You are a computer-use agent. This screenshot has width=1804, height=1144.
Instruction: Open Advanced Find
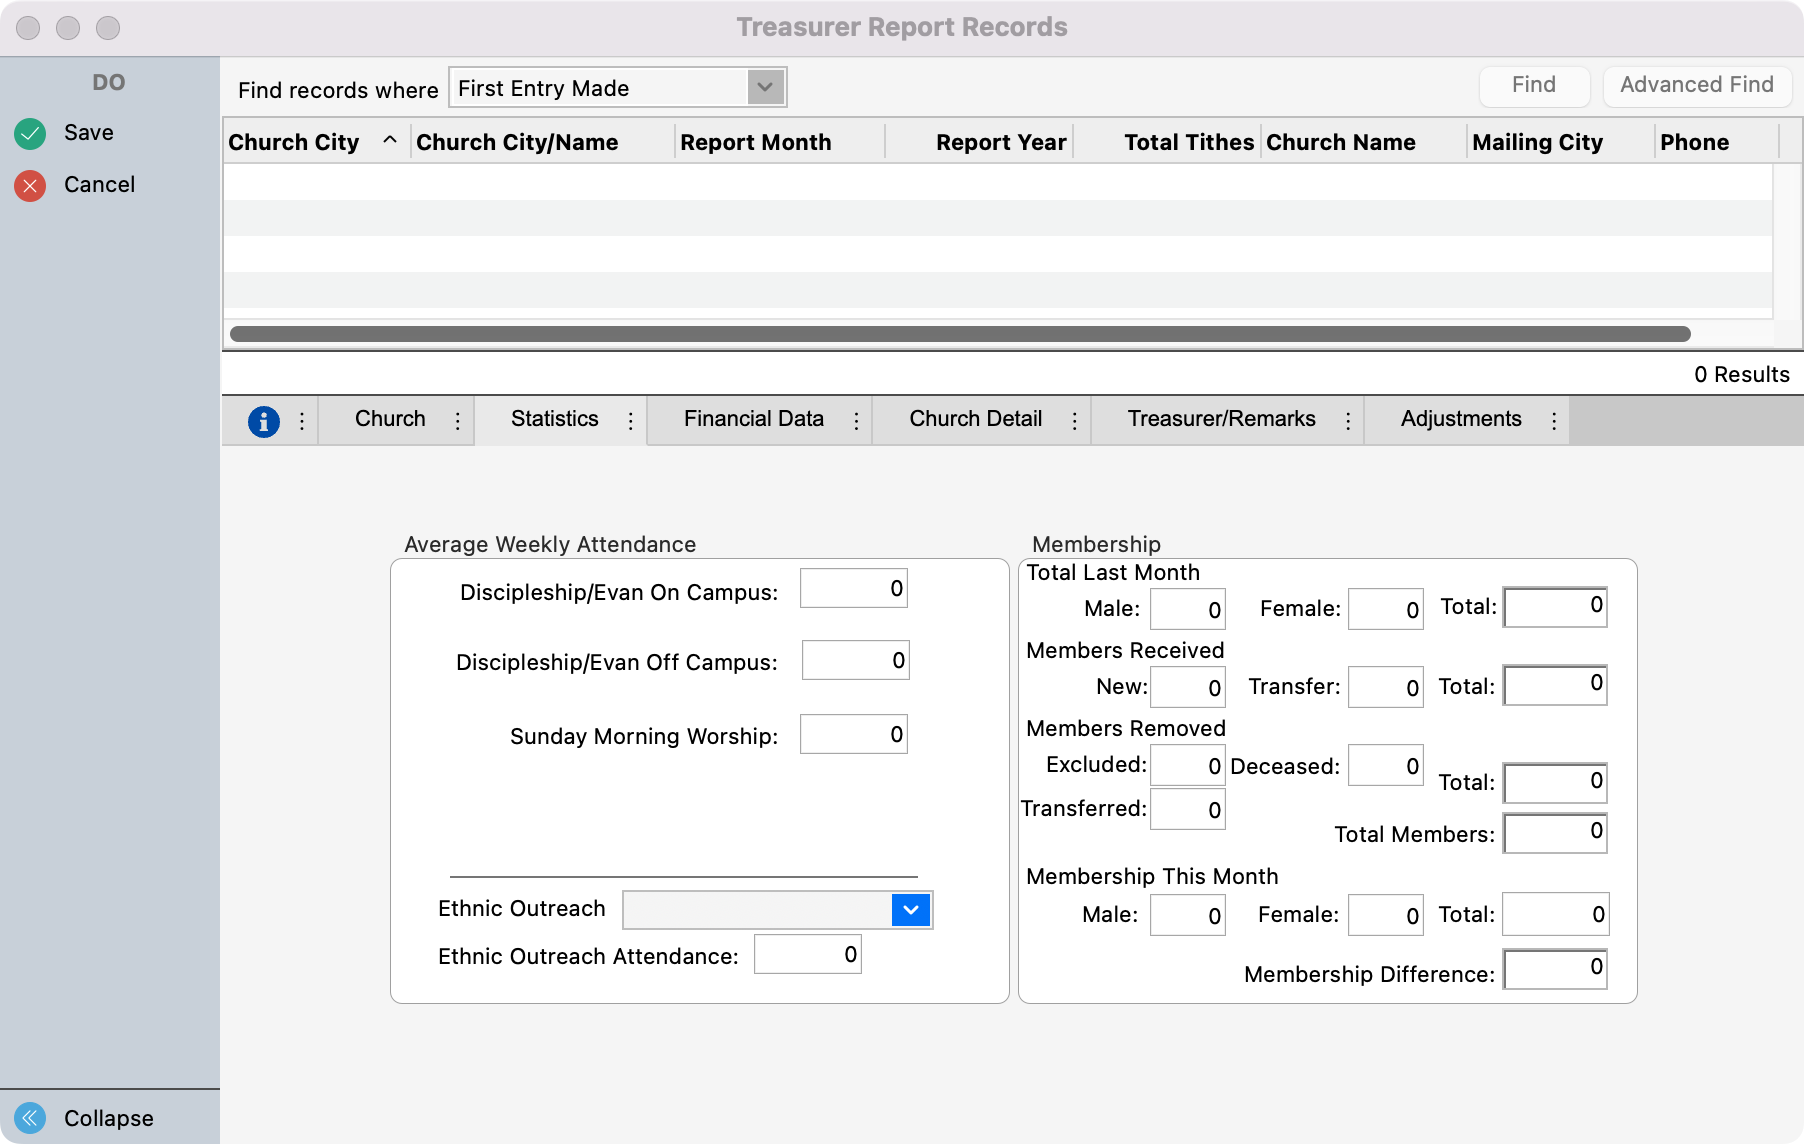[x=1697, y=85]
